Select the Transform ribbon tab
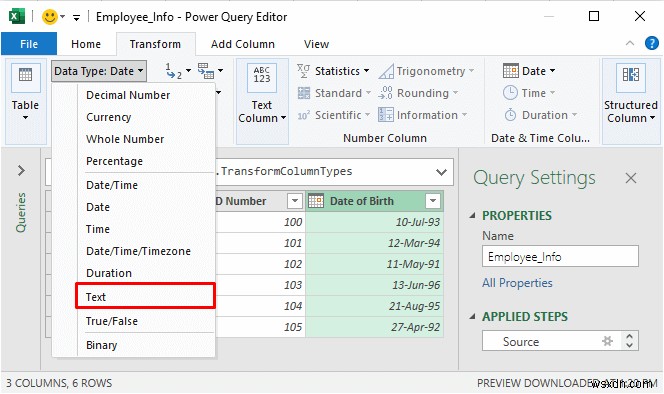This screenshot has height=394, width=664. tap(155, 44)
